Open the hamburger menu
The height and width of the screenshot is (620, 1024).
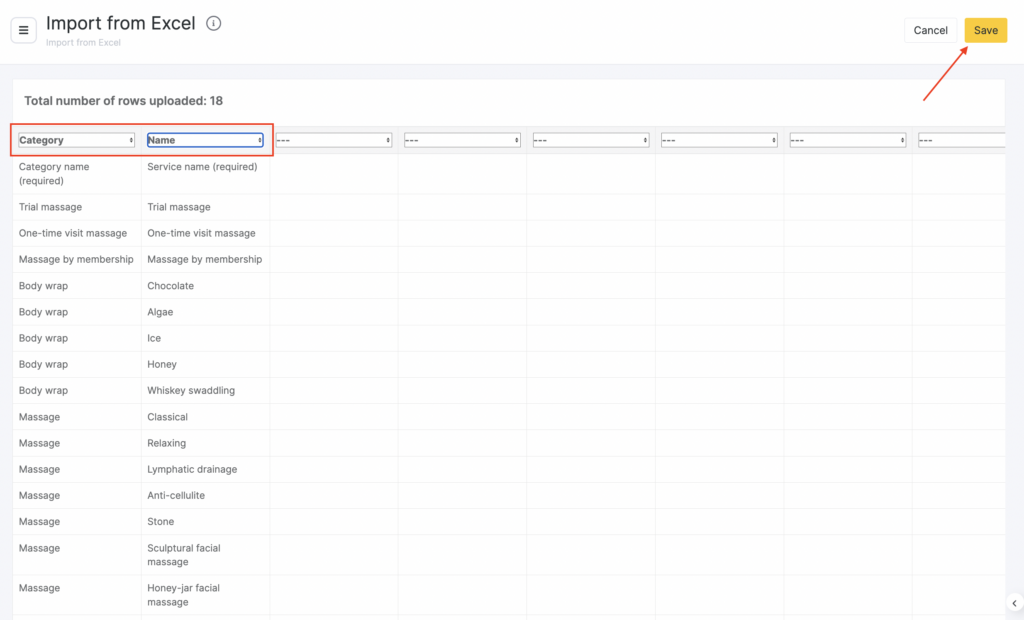23,30
